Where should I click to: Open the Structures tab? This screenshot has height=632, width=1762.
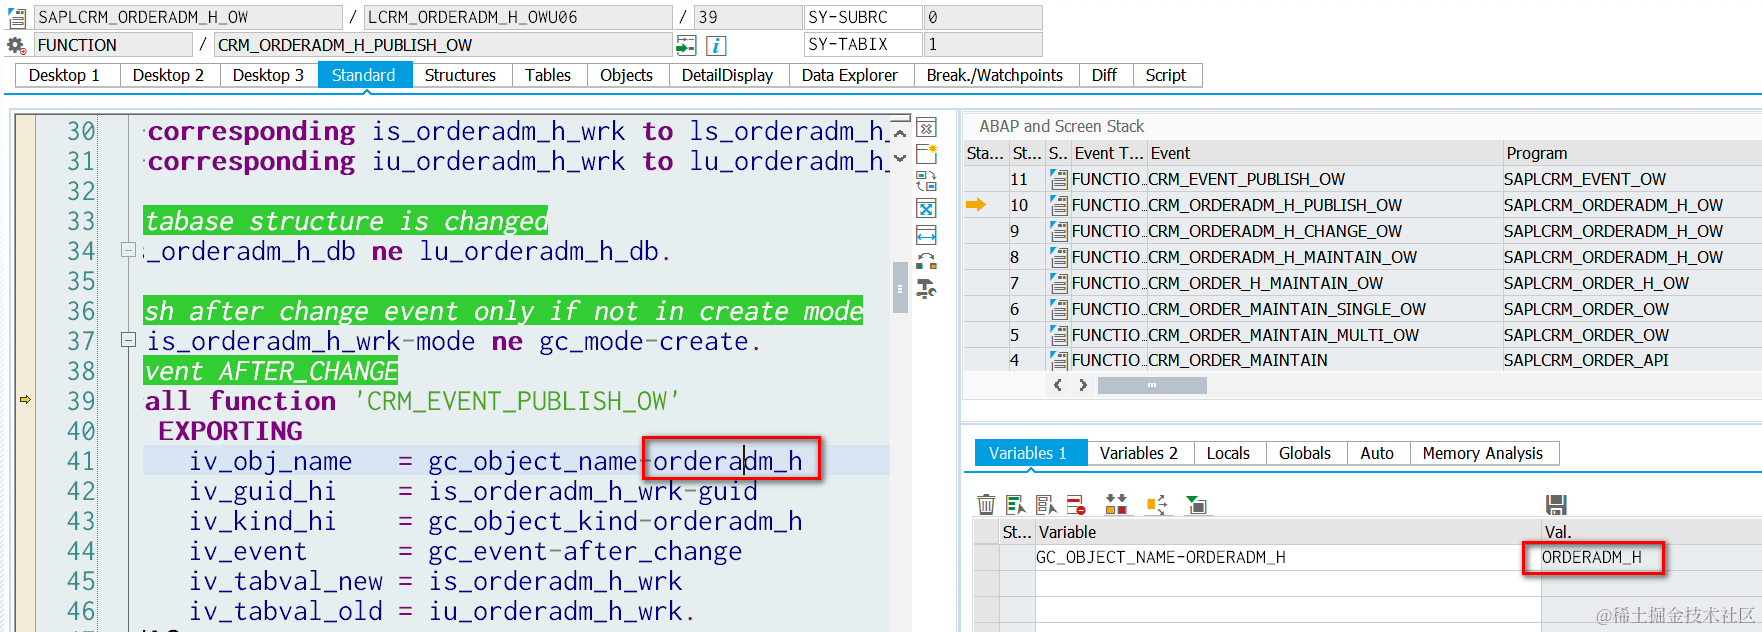pyautogui.click(x=460, y=75)
